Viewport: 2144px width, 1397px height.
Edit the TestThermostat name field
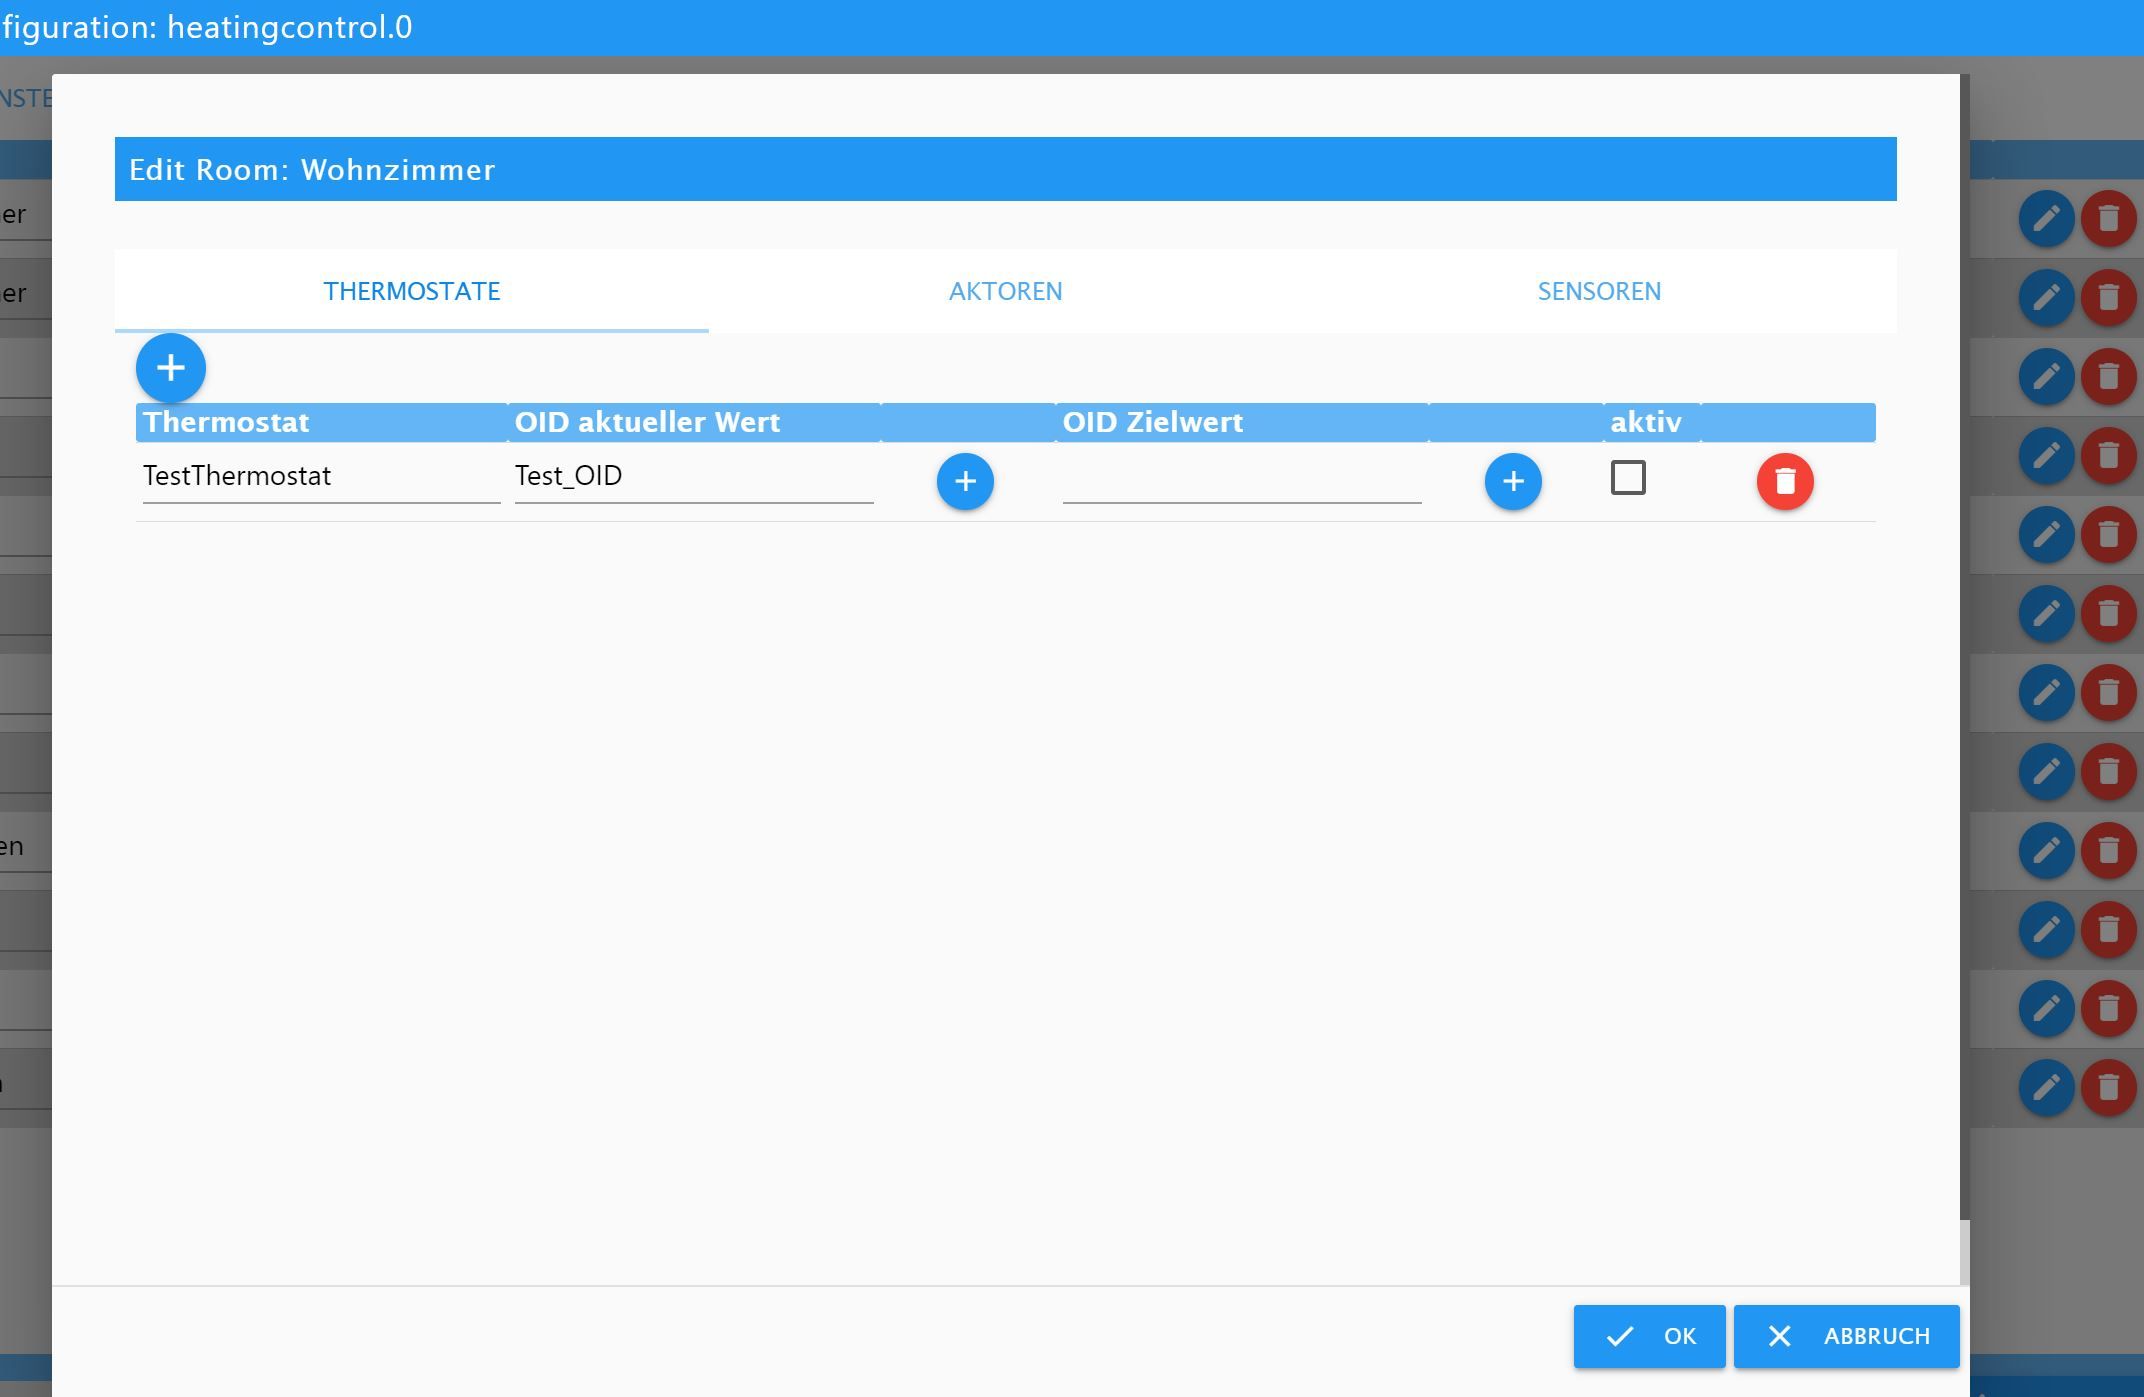[x=321, y=476]
